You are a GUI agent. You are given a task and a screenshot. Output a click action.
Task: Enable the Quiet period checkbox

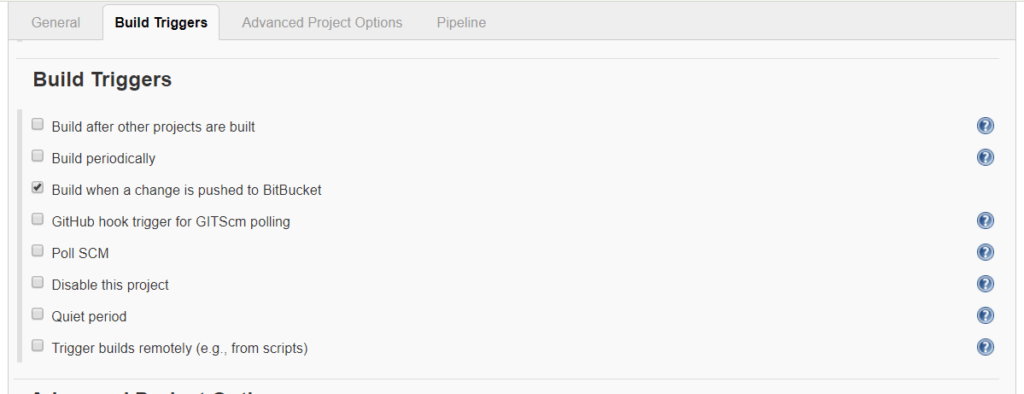(x=38, y=314)
